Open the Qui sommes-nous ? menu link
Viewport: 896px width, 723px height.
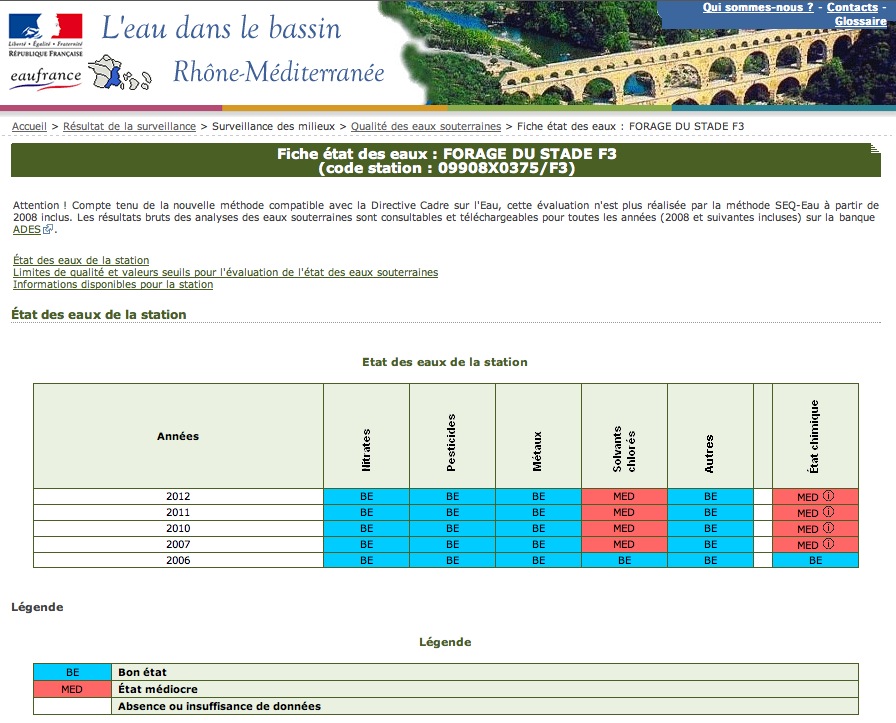[x=758, y=7]
